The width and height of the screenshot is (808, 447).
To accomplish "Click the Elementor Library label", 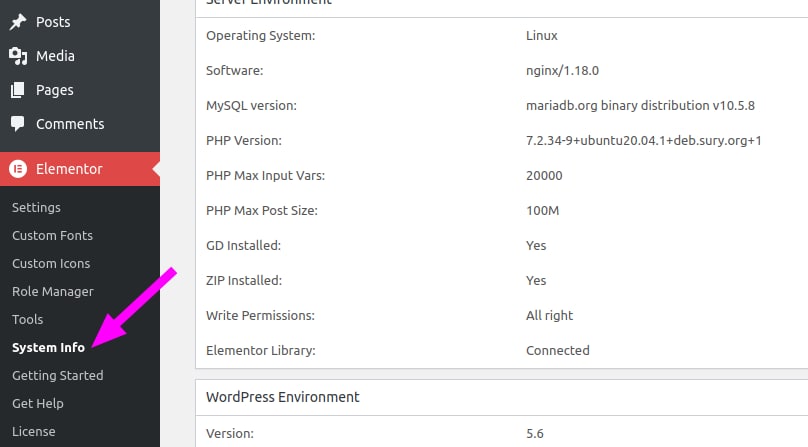I will click(x=261, y=351).
